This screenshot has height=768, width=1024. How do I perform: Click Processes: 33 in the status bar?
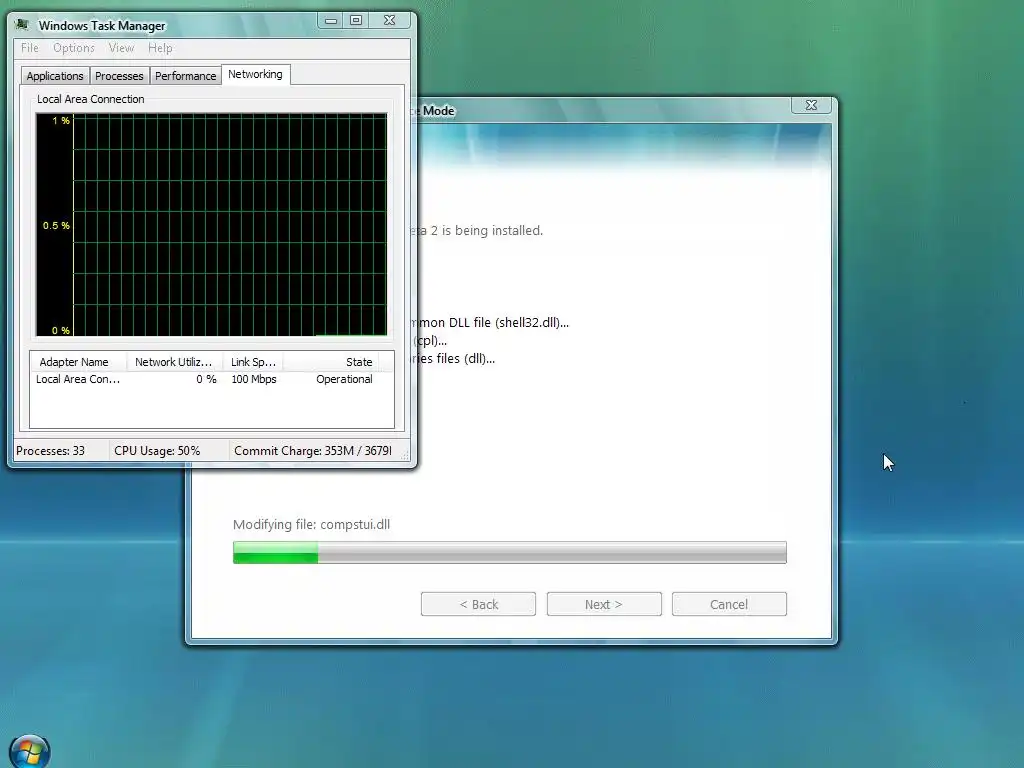coord(51,451)
